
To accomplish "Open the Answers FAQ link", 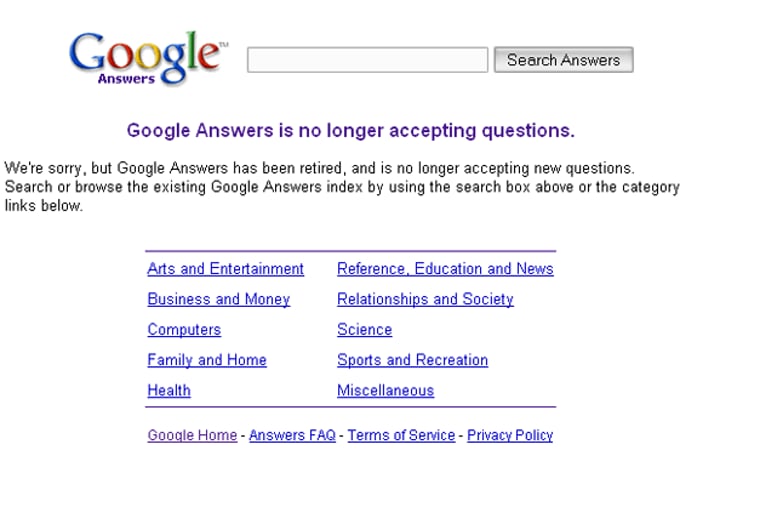I will [x=292, y=435].
